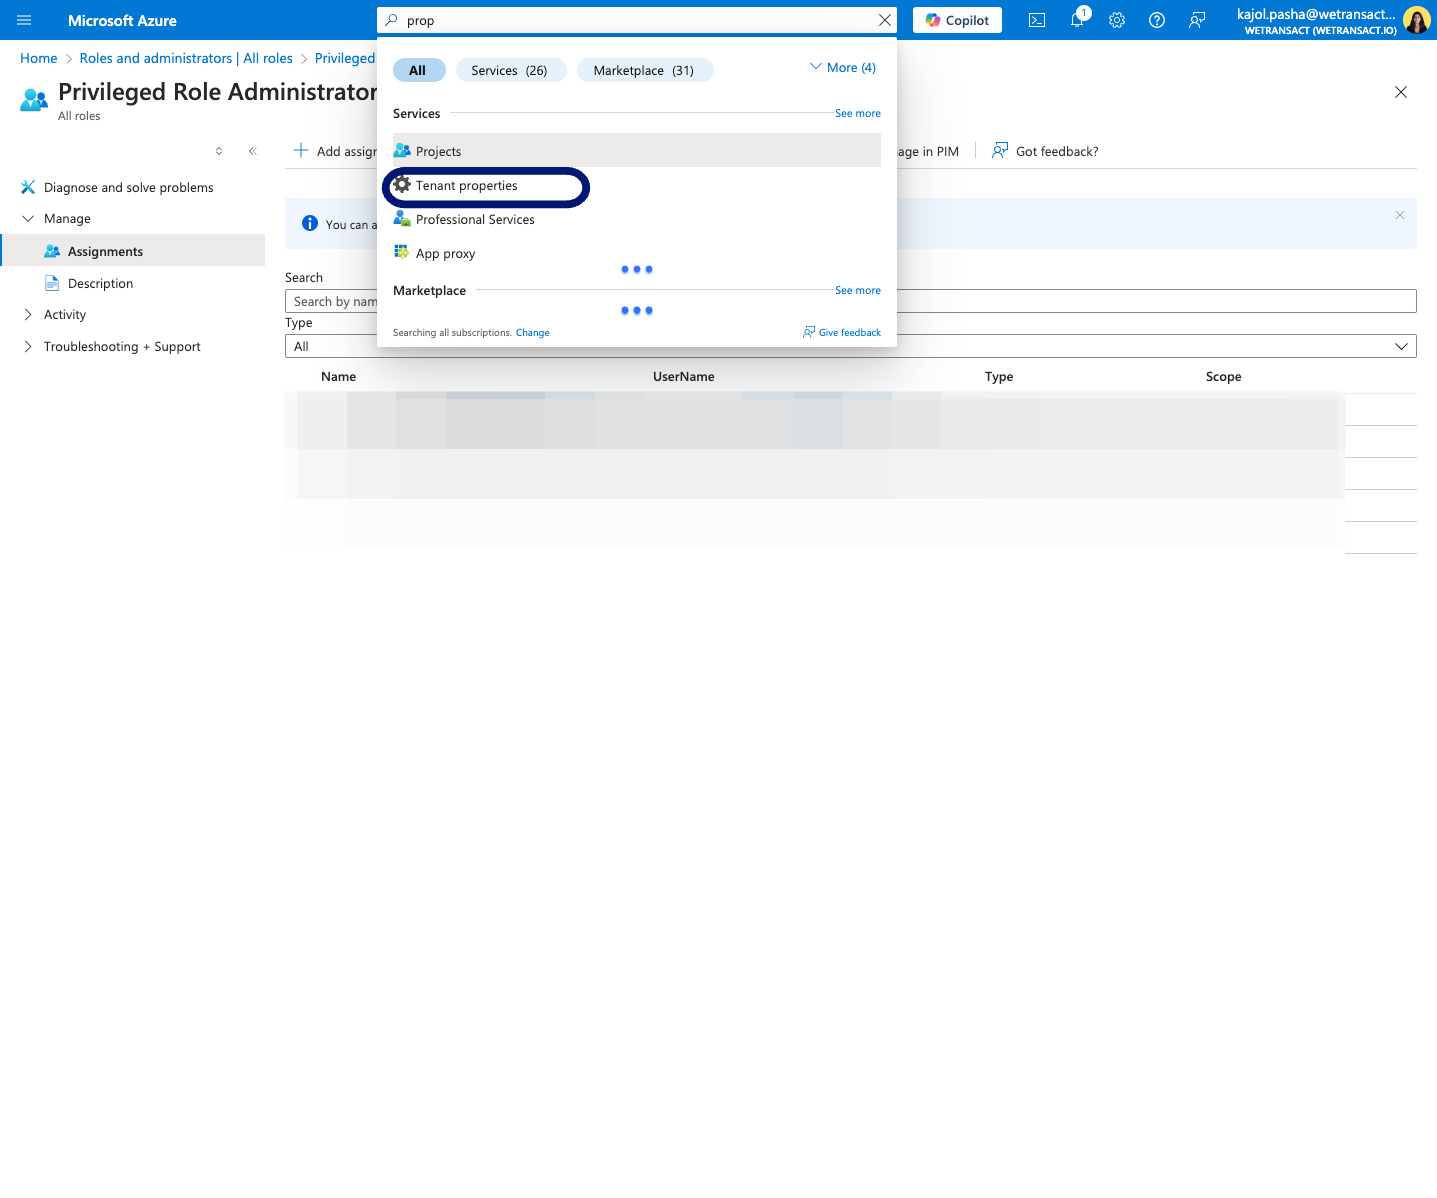The image size is (1437, 1198).
Task: Click the Copilot button
Action: point(957,20)
